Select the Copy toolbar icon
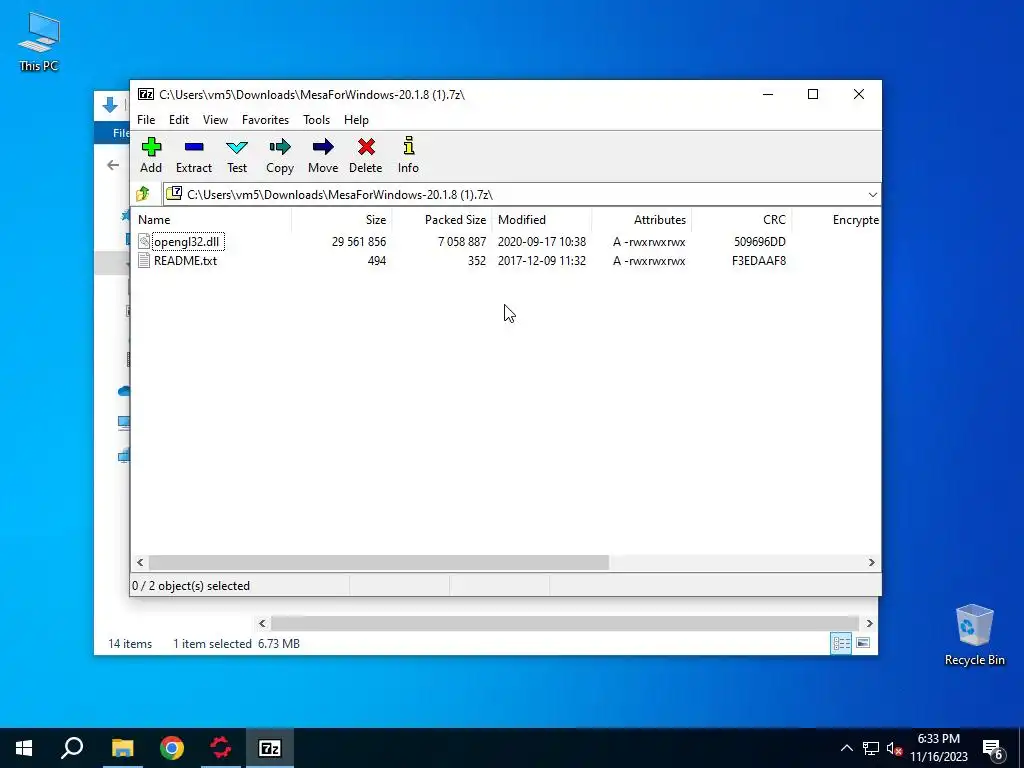This screenshot has height=768, width=1024. tap(280, 155)
